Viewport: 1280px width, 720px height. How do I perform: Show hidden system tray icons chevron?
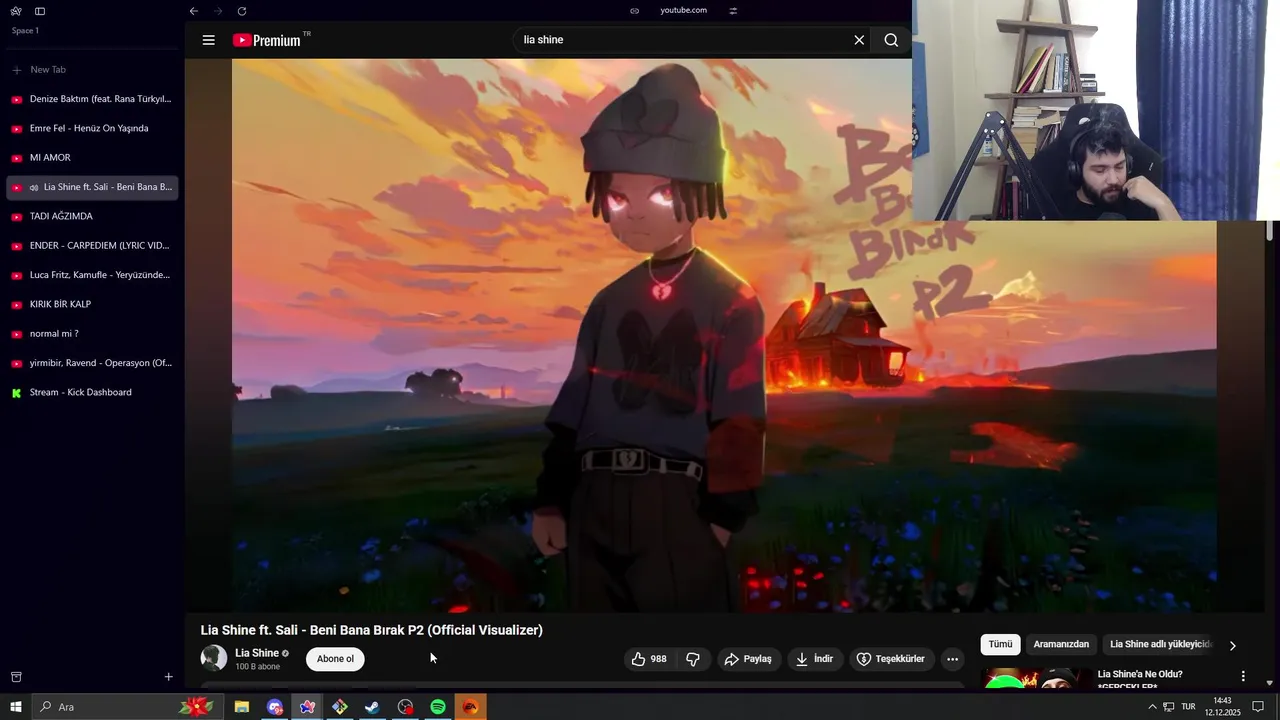click(x=1151, y=707)
